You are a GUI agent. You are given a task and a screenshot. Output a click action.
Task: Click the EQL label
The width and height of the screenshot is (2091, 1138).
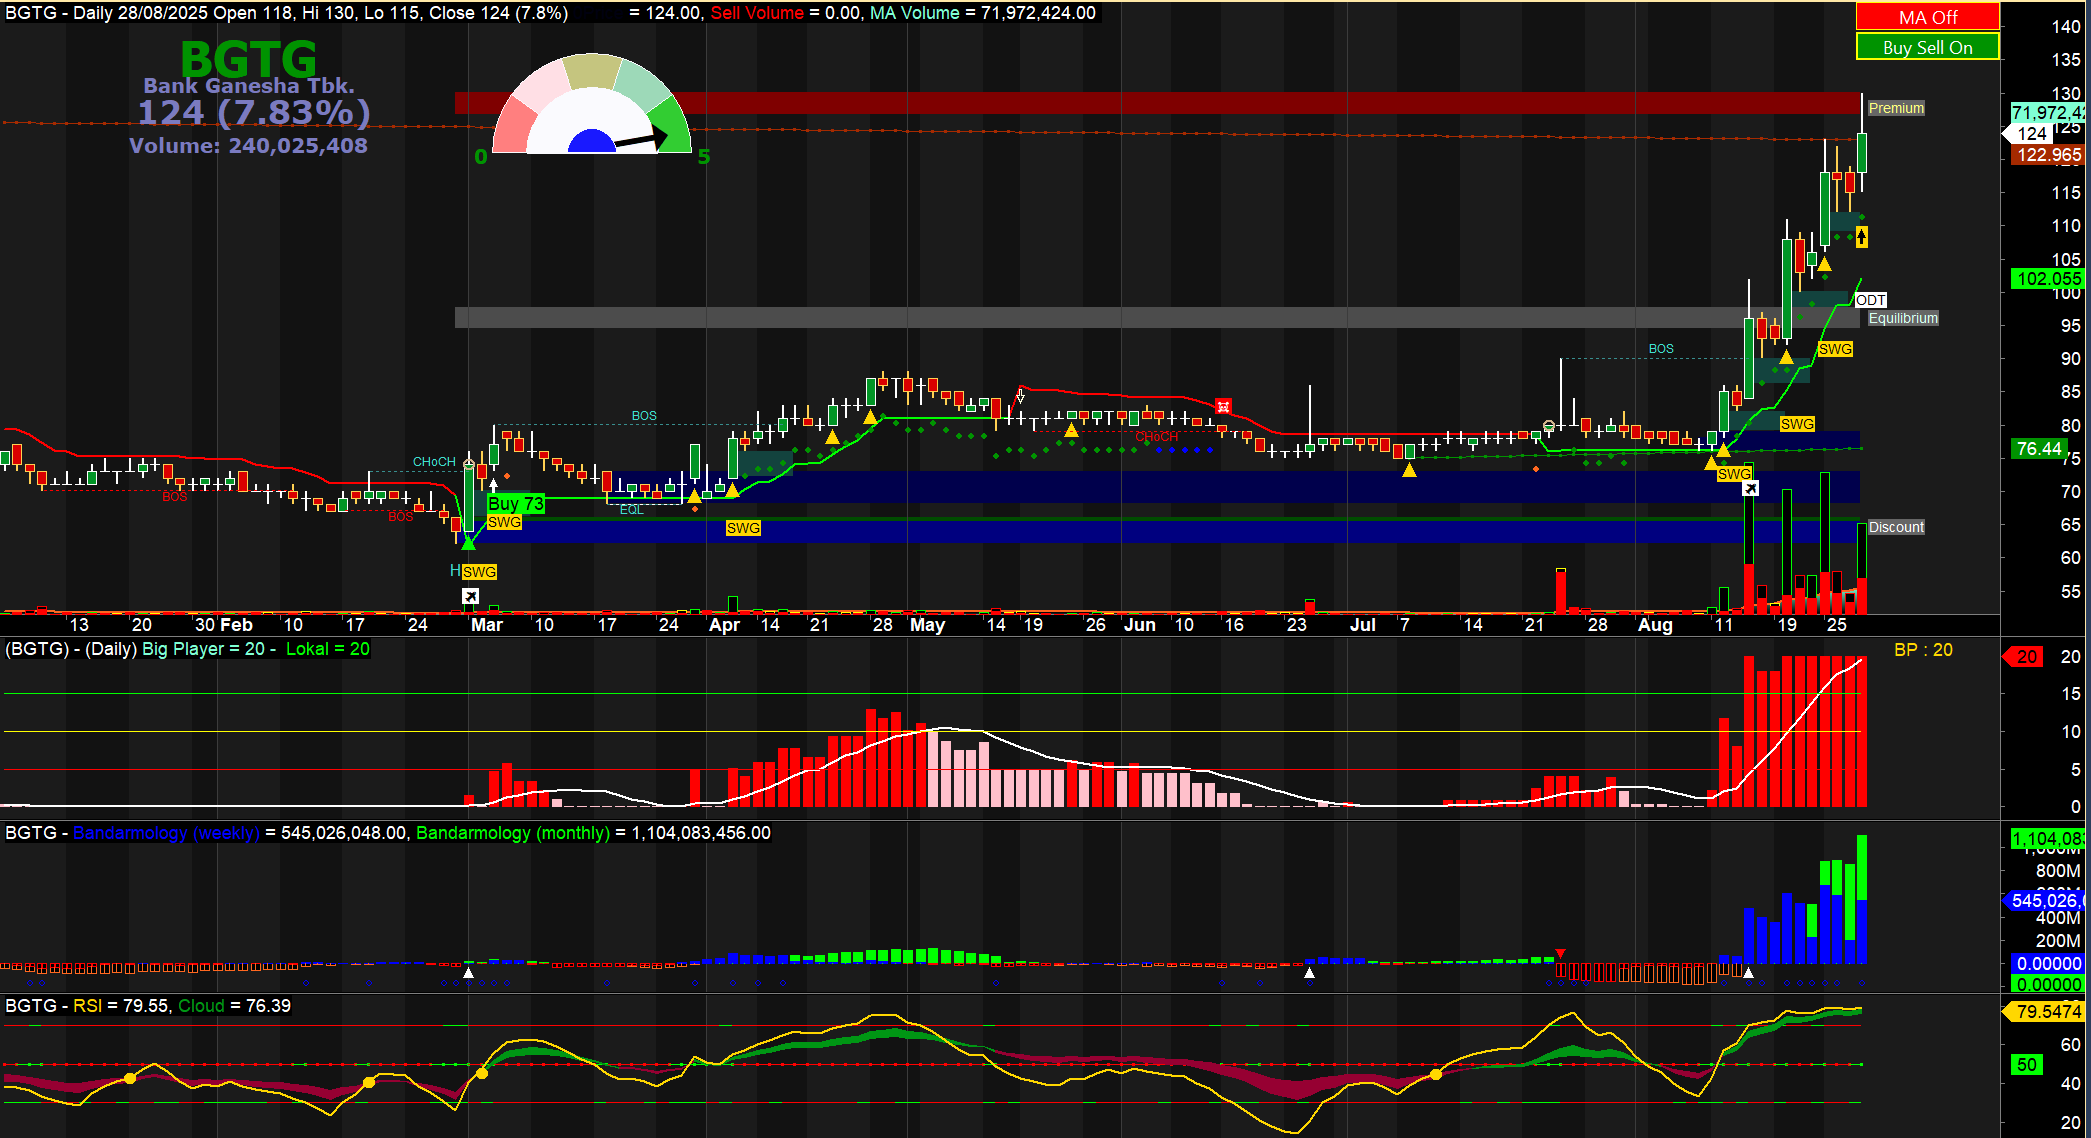[x=632, y=510]
